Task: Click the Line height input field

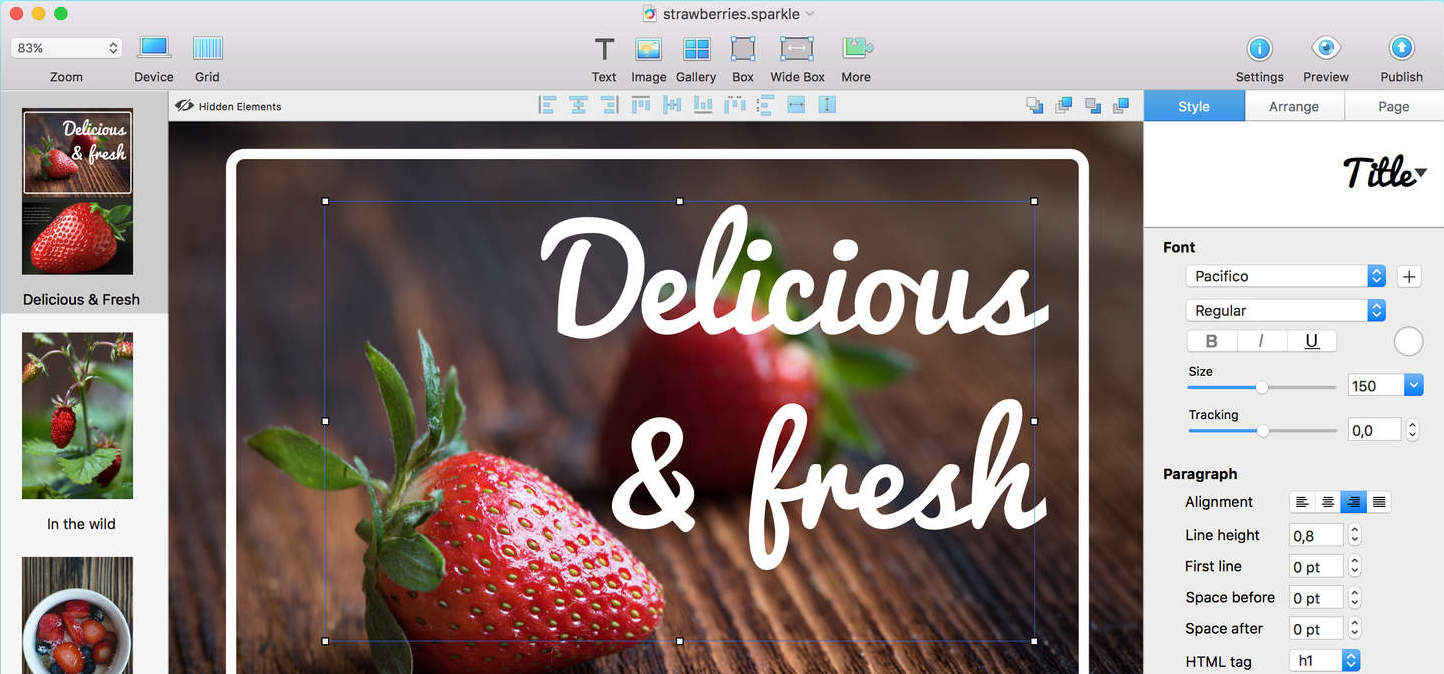Action: point(1316,535)
